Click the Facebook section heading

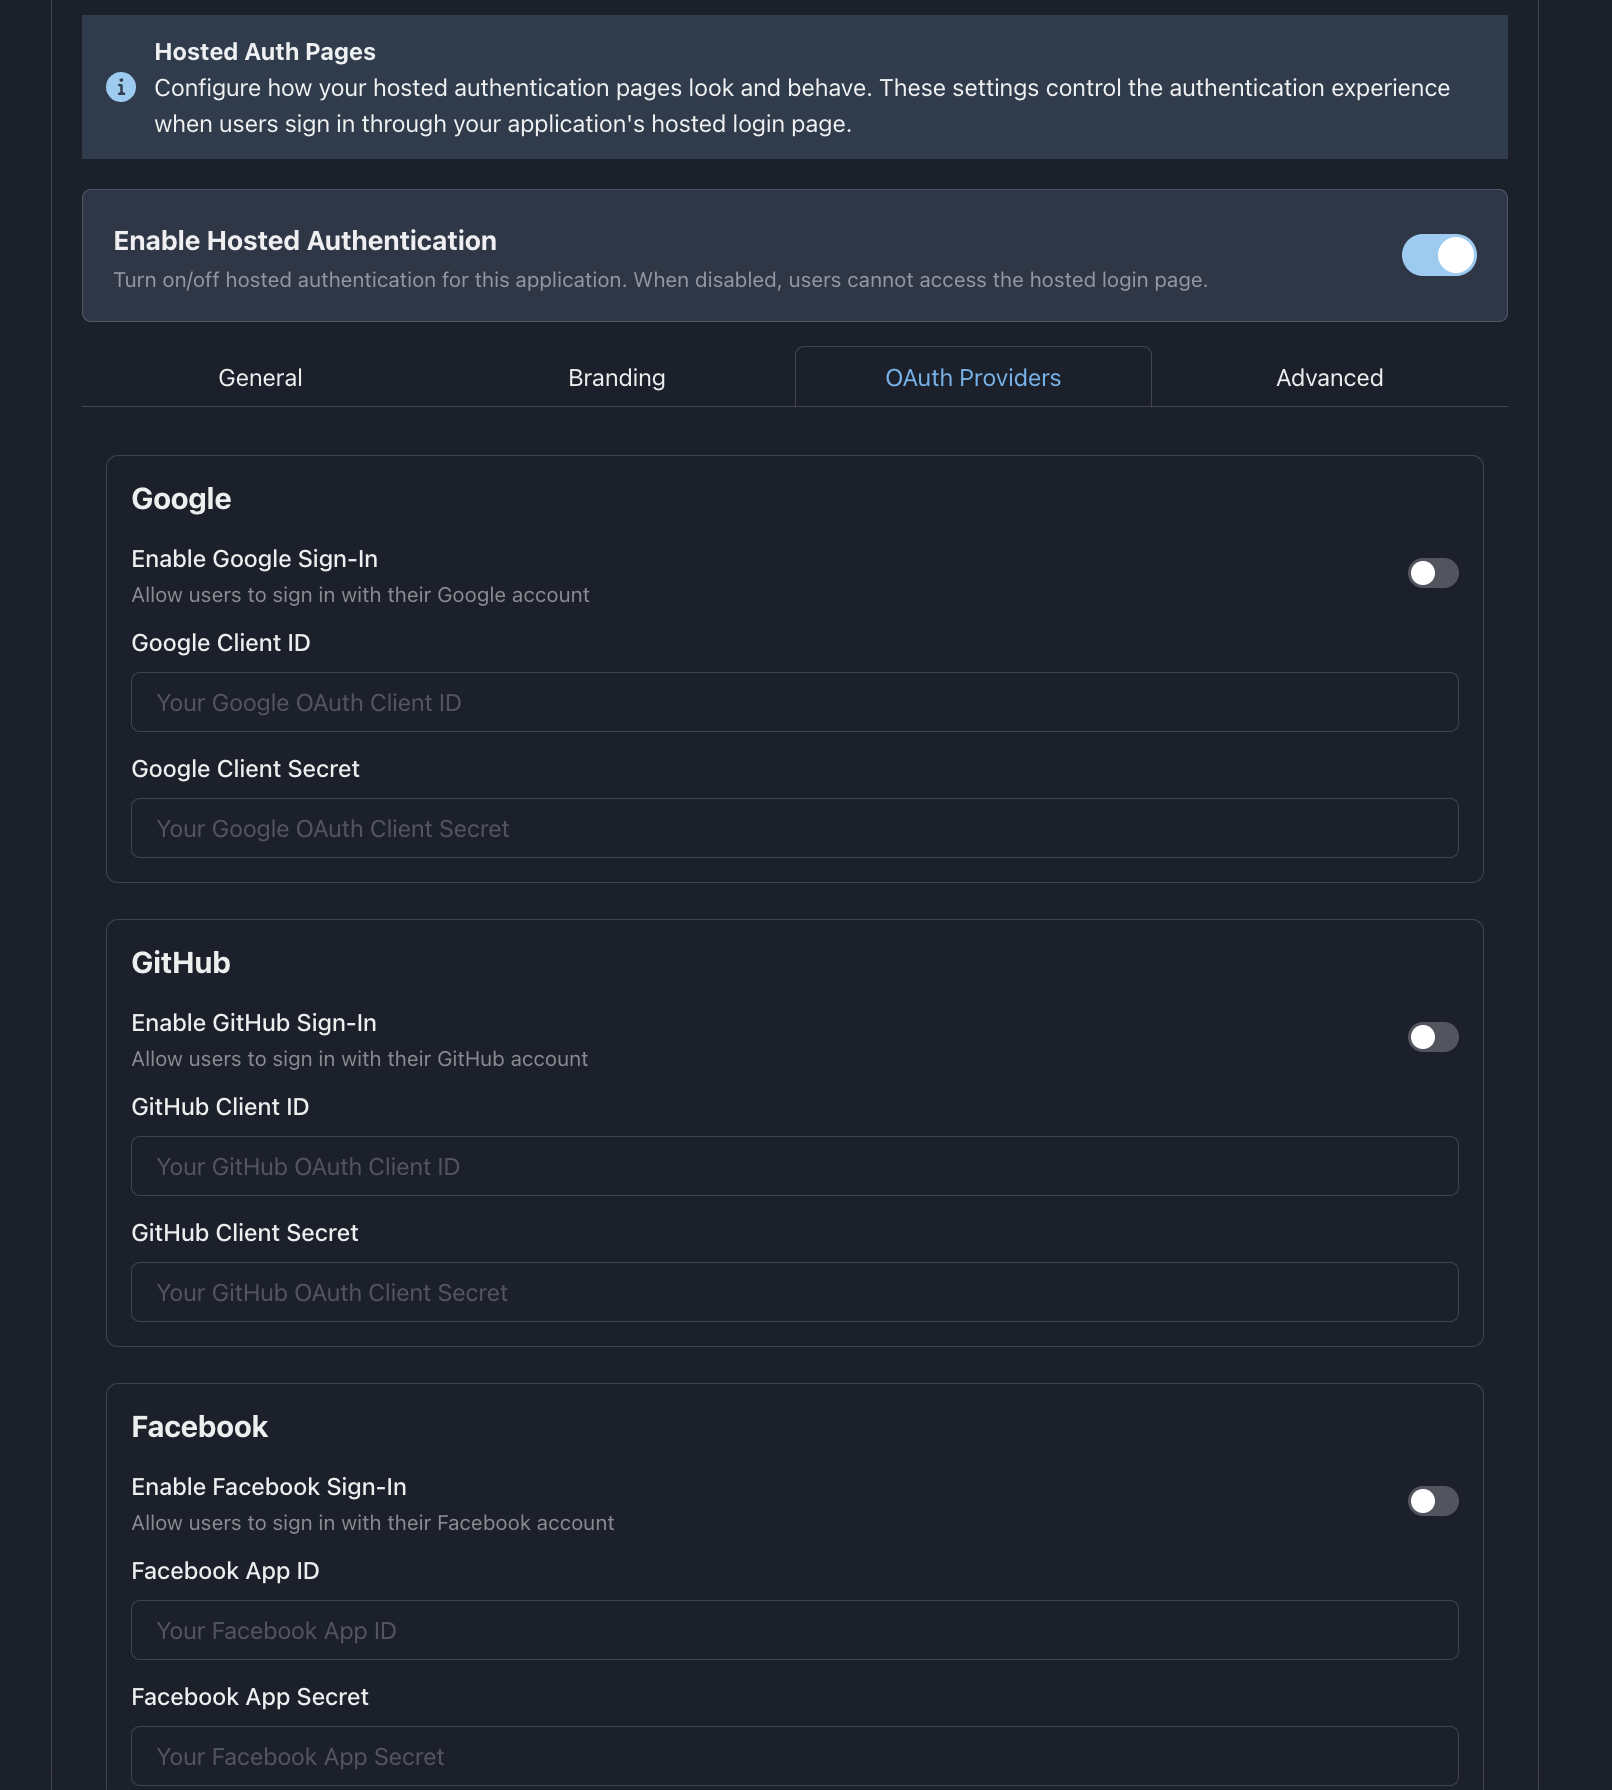(x=199, y=1427)
